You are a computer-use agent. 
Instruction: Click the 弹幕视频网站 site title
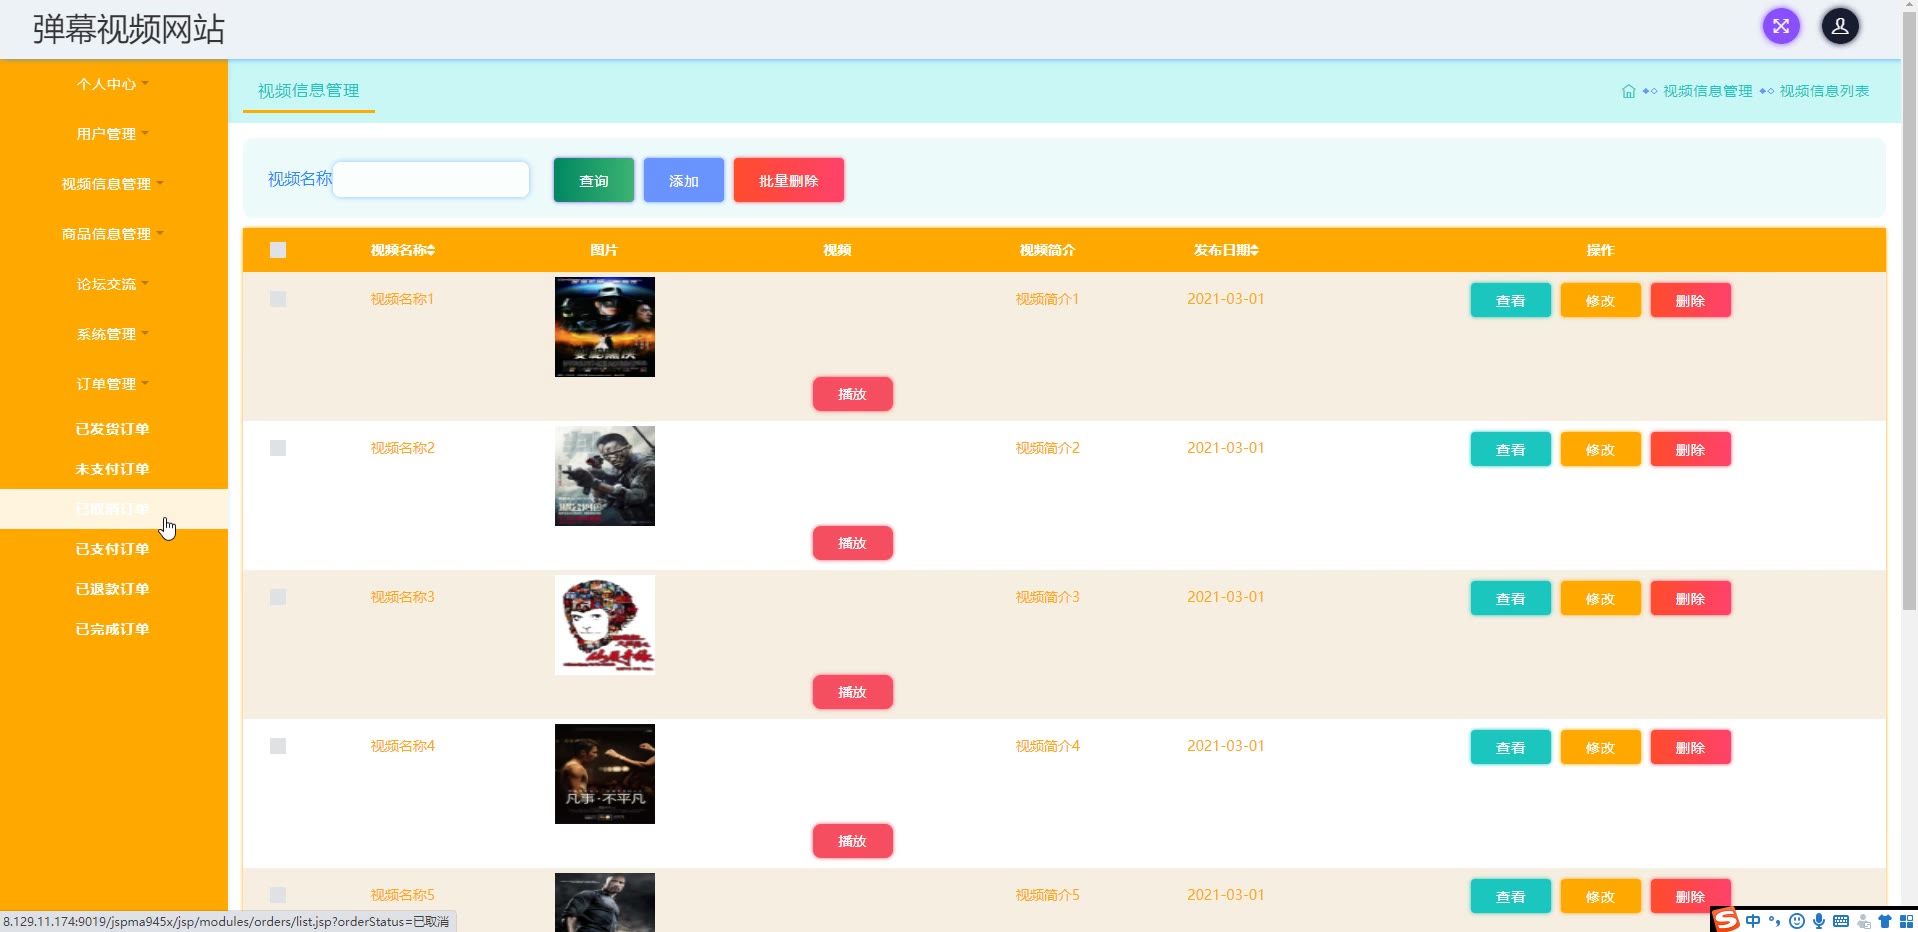pos(129,29)
